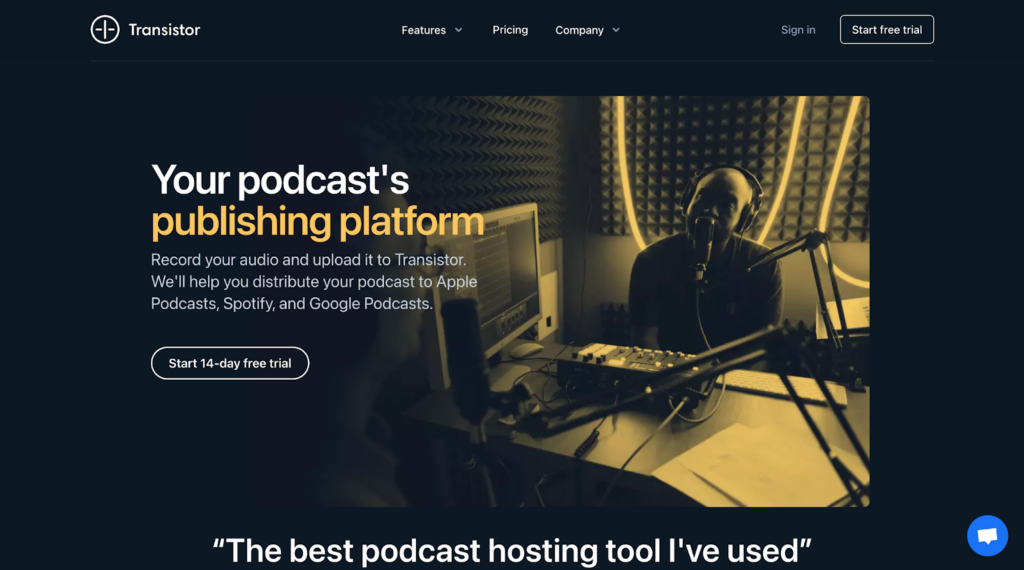Click the Transistor brand name text
The height and width of the screenshot is (570, 1024).
pyautogui.click(x=164, y=30)
